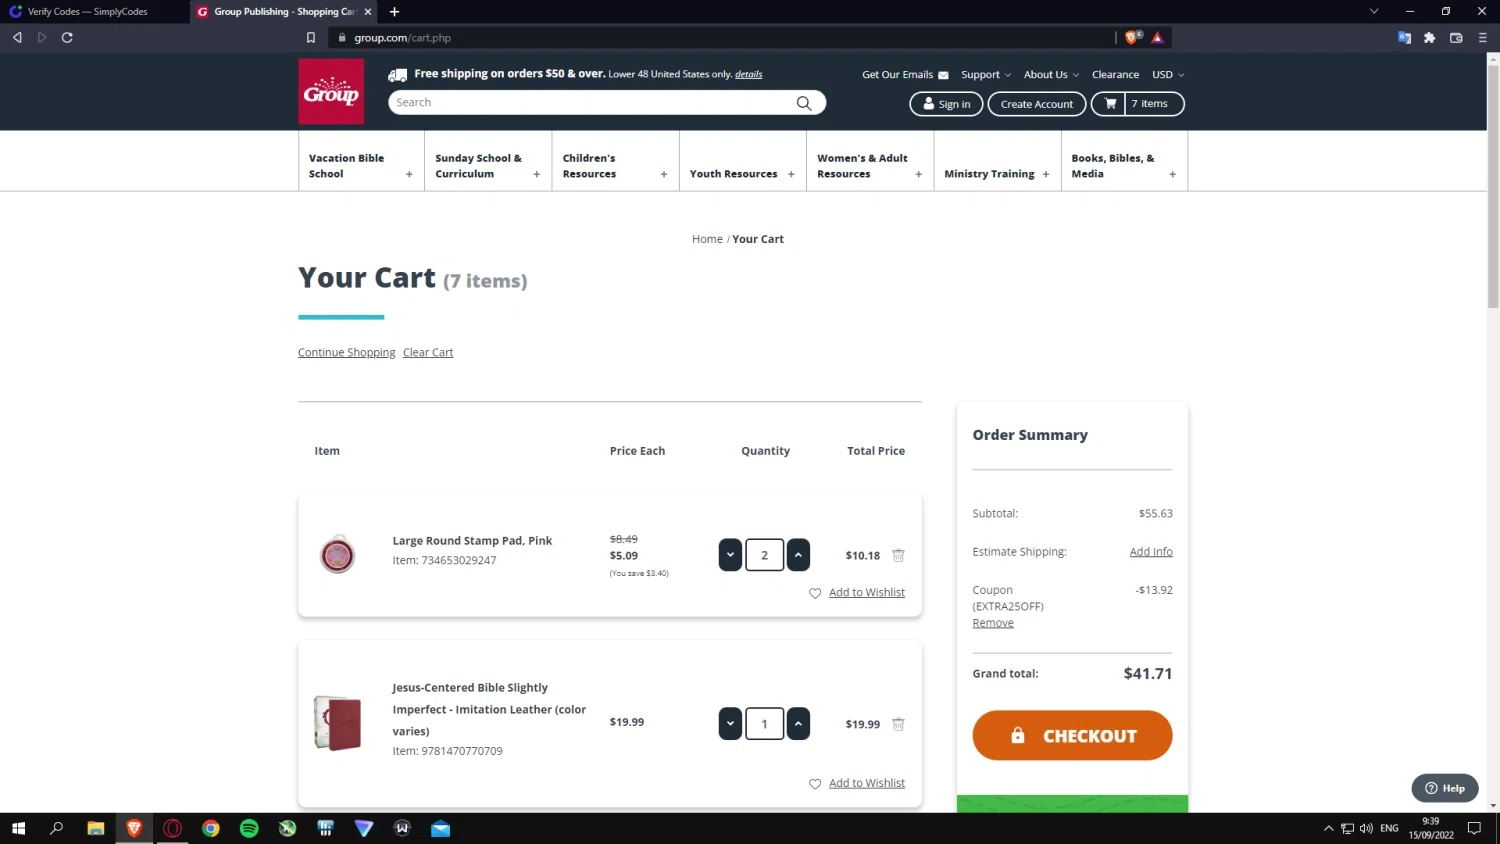
Task: Open the Mail app from taskbar
Action: 441,828
